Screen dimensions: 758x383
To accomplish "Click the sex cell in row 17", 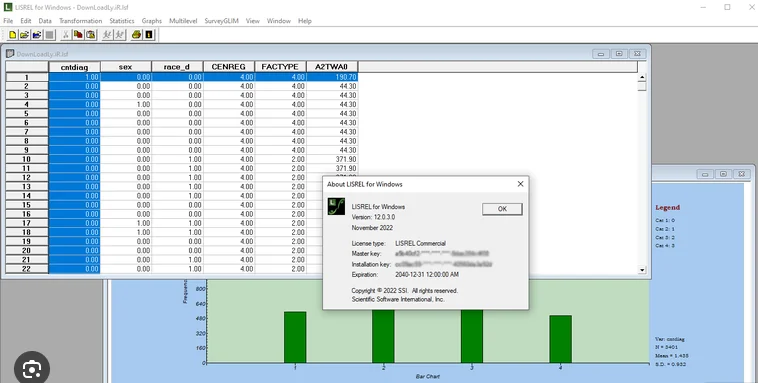I will coord(126,223).
